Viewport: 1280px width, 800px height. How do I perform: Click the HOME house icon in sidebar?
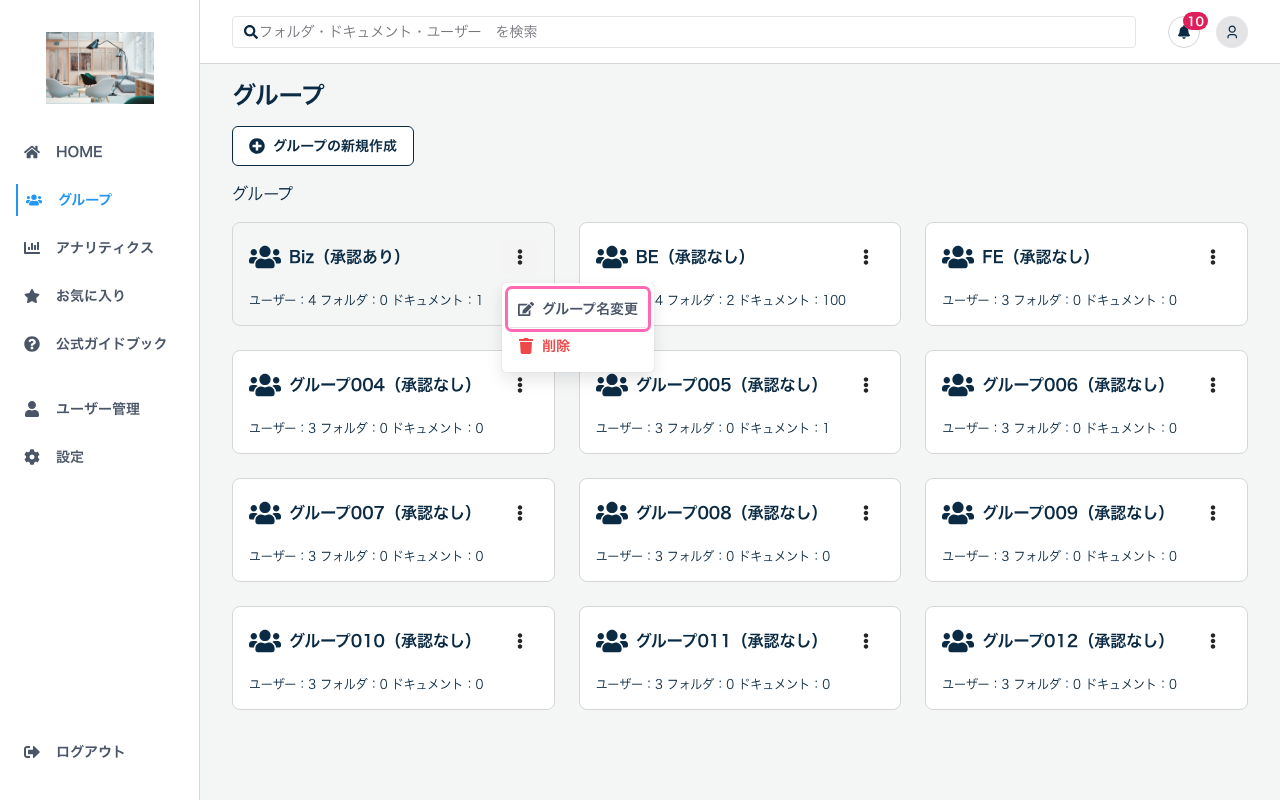[x=32, y=152]
